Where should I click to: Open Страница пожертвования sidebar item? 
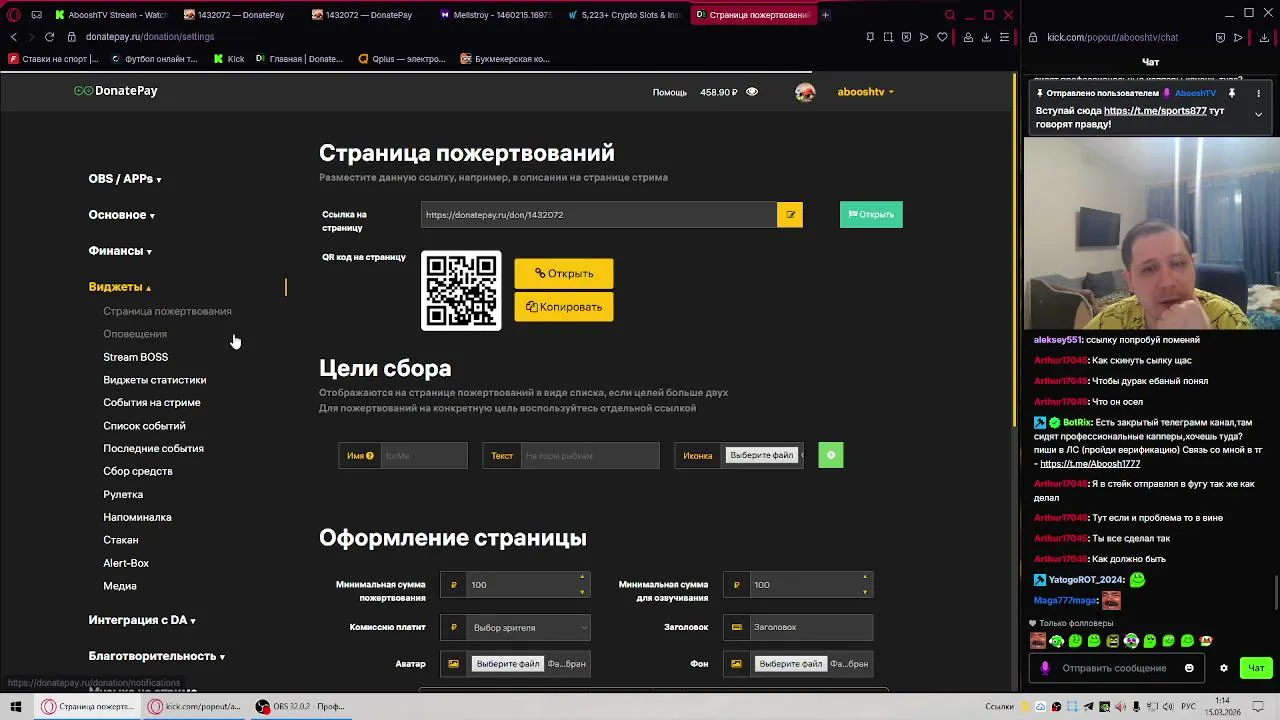pyautogui.click(x=167, y=311)
